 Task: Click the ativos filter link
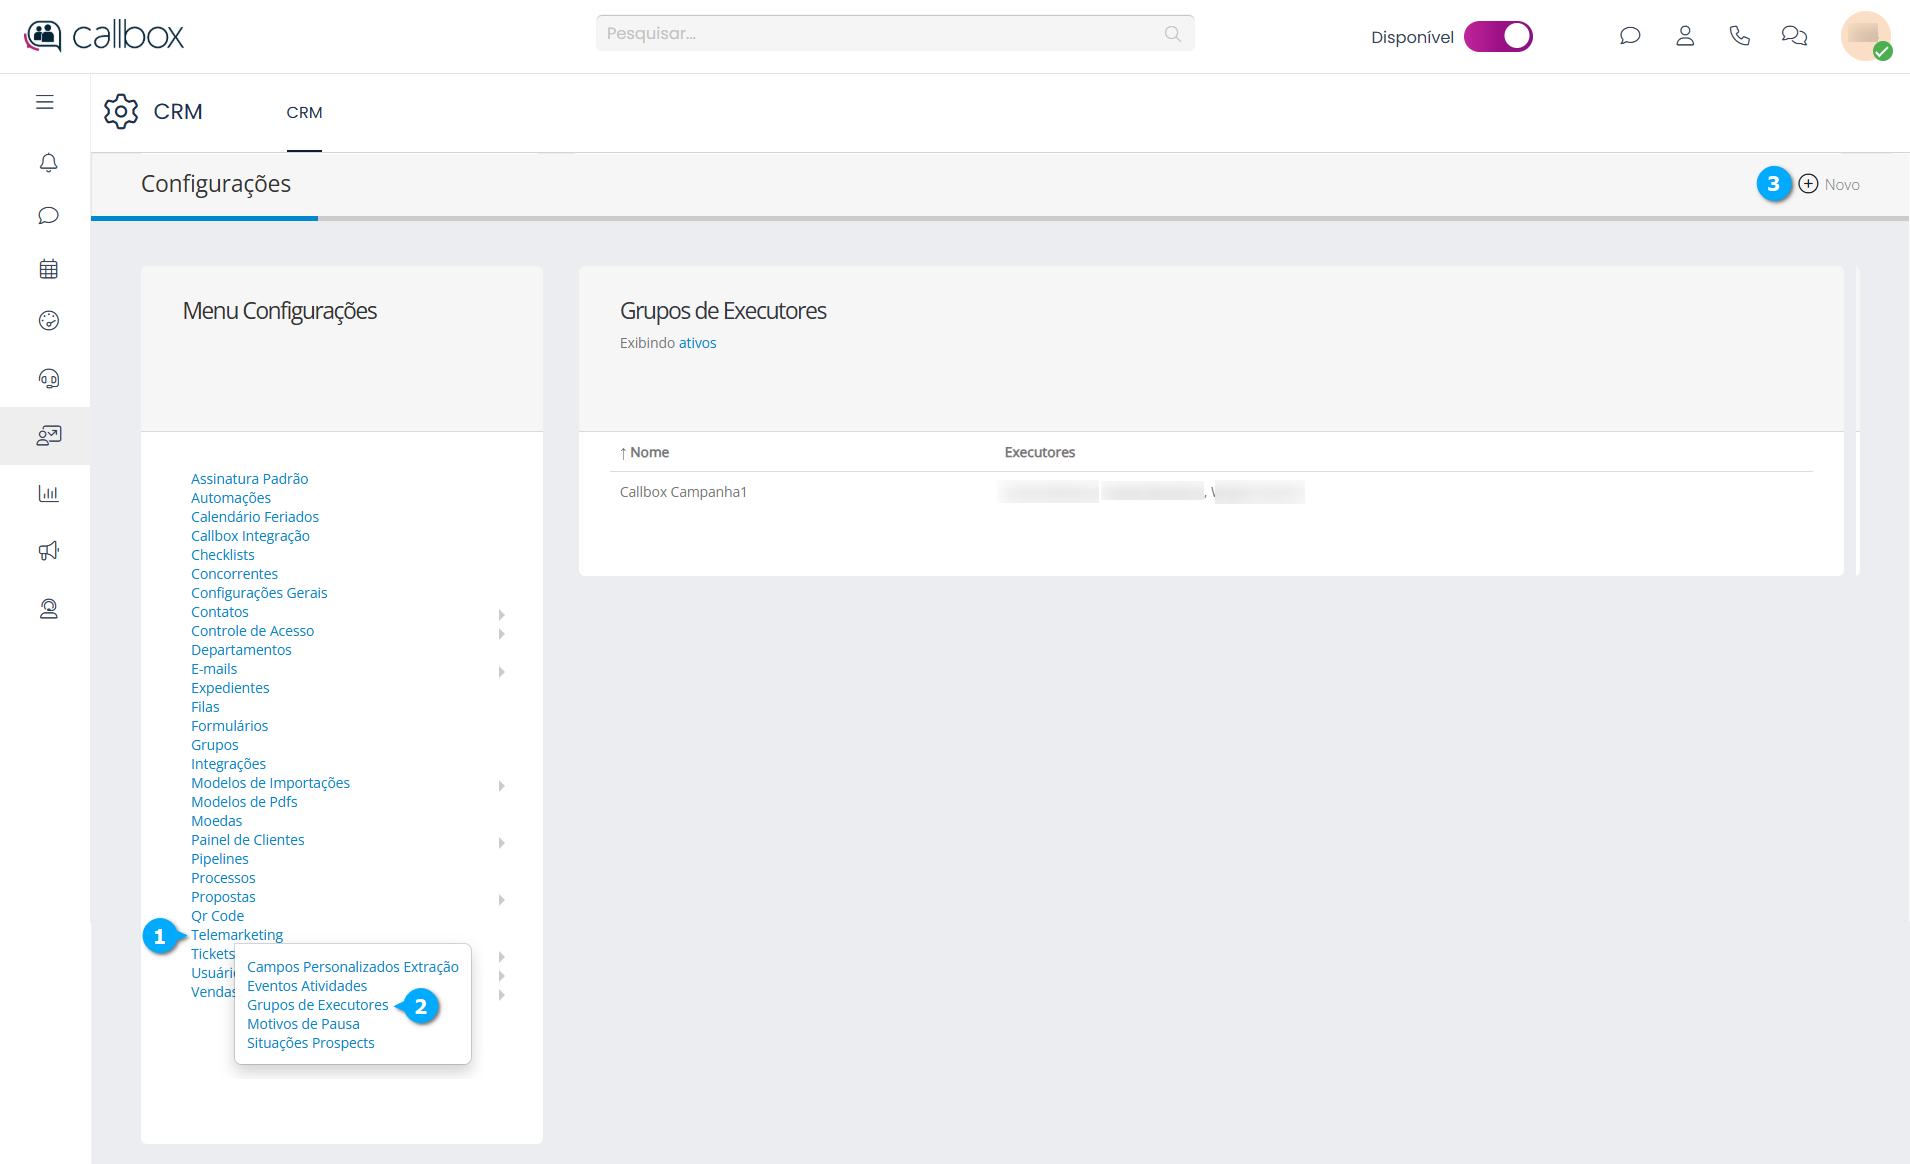pyautogui.click(x=697, y=343)
